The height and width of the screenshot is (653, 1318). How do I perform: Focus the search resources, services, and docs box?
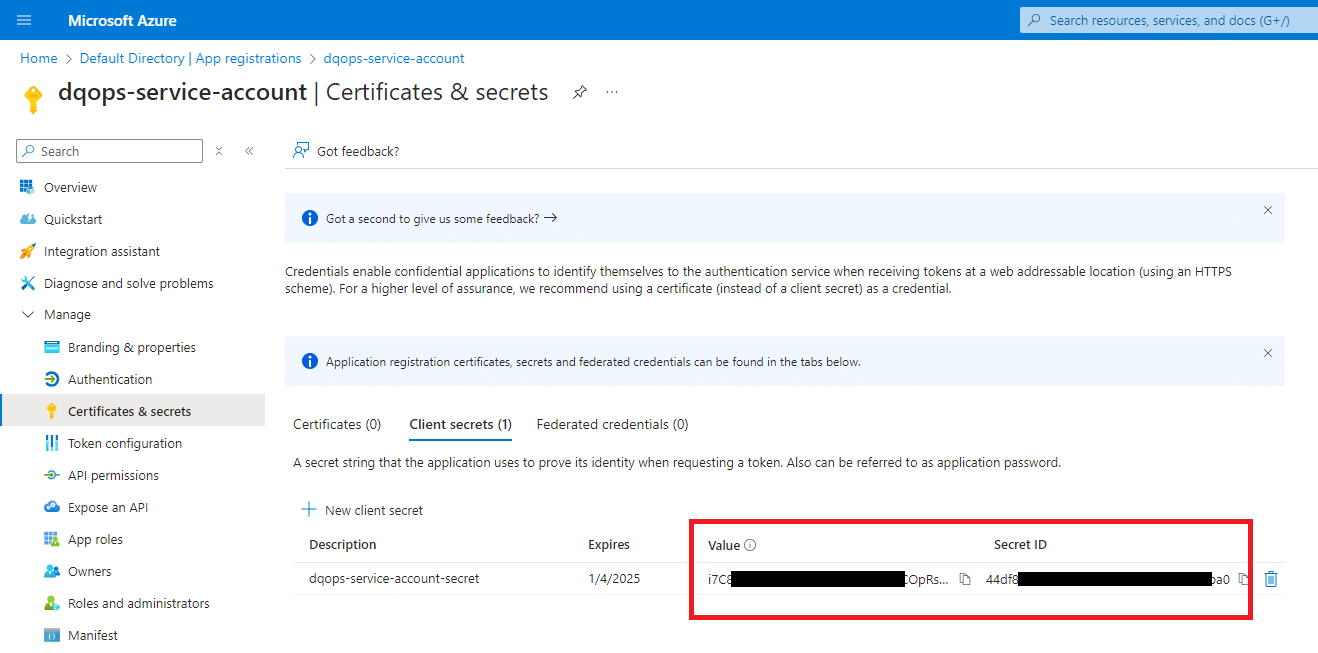pyautogui.click(x=1168, y=20)
